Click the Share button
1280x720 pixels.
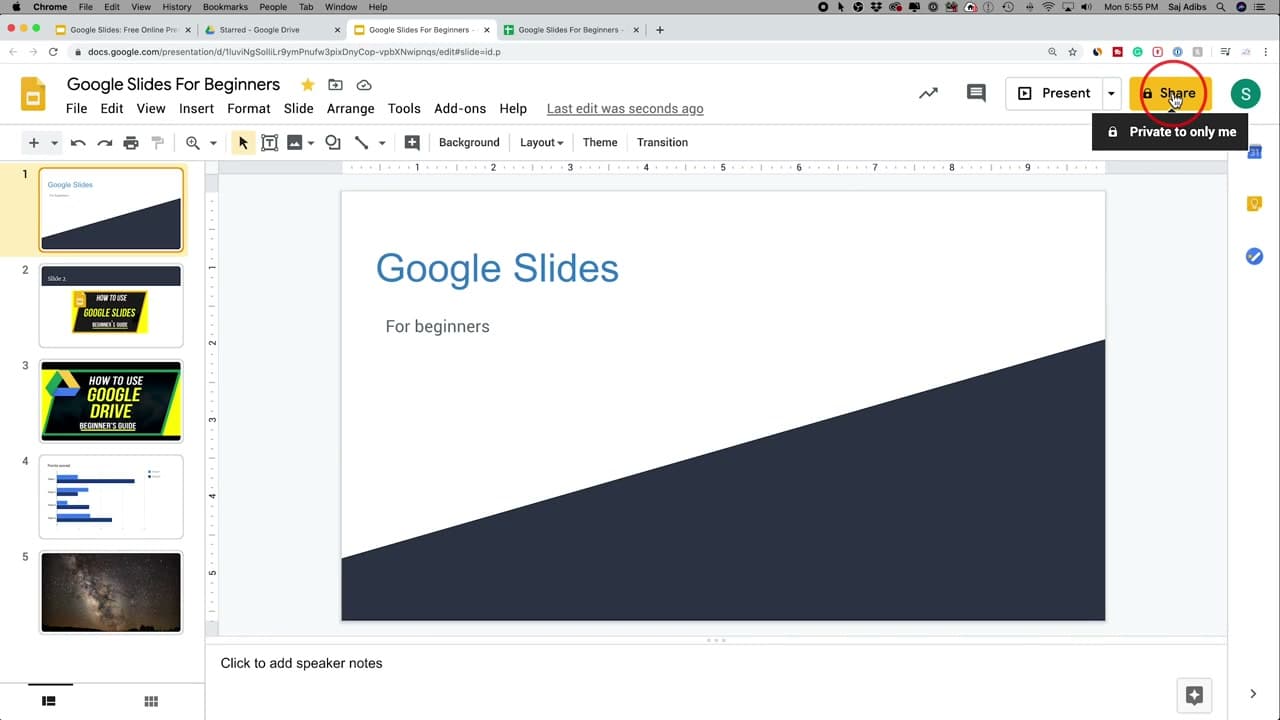(1170, 93)
